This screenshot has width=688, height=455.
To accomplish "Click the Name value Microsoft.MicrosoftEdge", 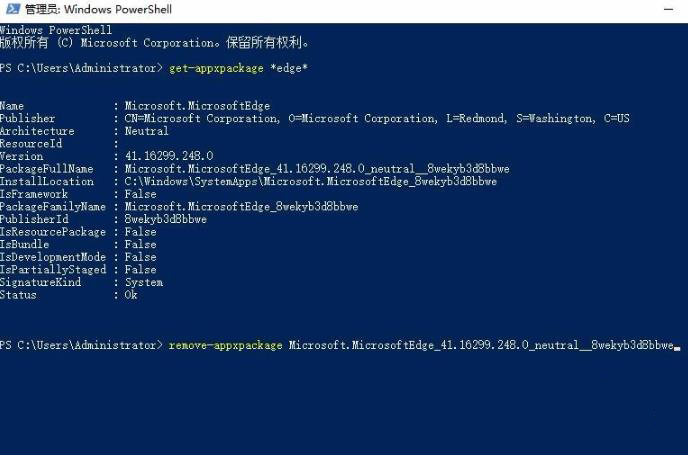I will (x=197, y=106).
